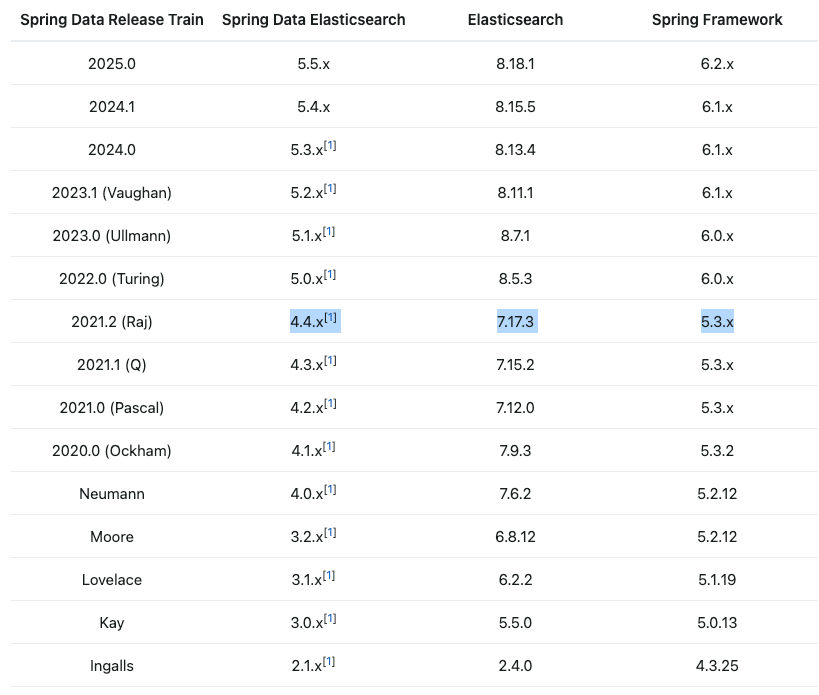Click the 2023.1 (Vaughan) release train cell
Viewport: 819px width, 695px height.
pos(112,193)
